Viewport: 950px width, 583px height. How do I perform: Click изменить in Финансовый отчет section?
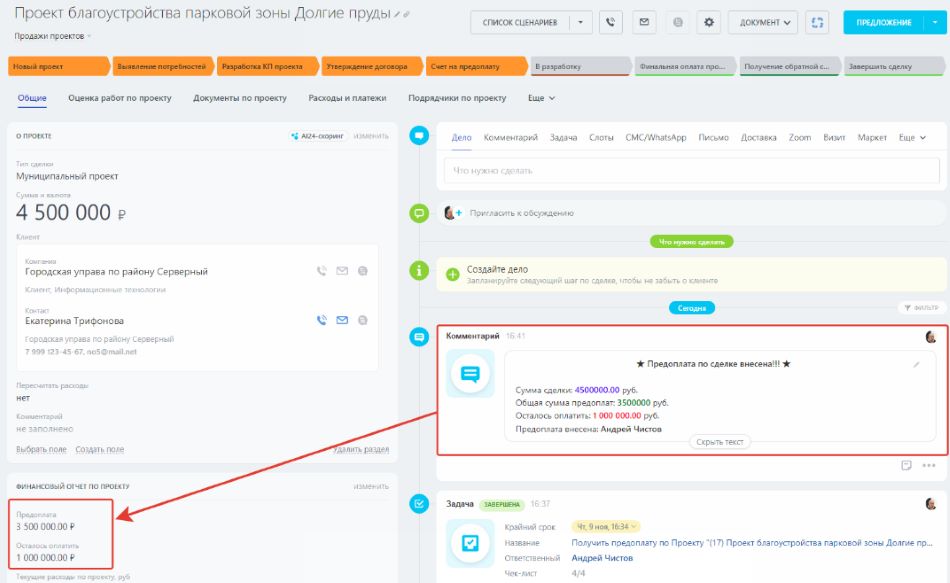(x=371, y=486)
